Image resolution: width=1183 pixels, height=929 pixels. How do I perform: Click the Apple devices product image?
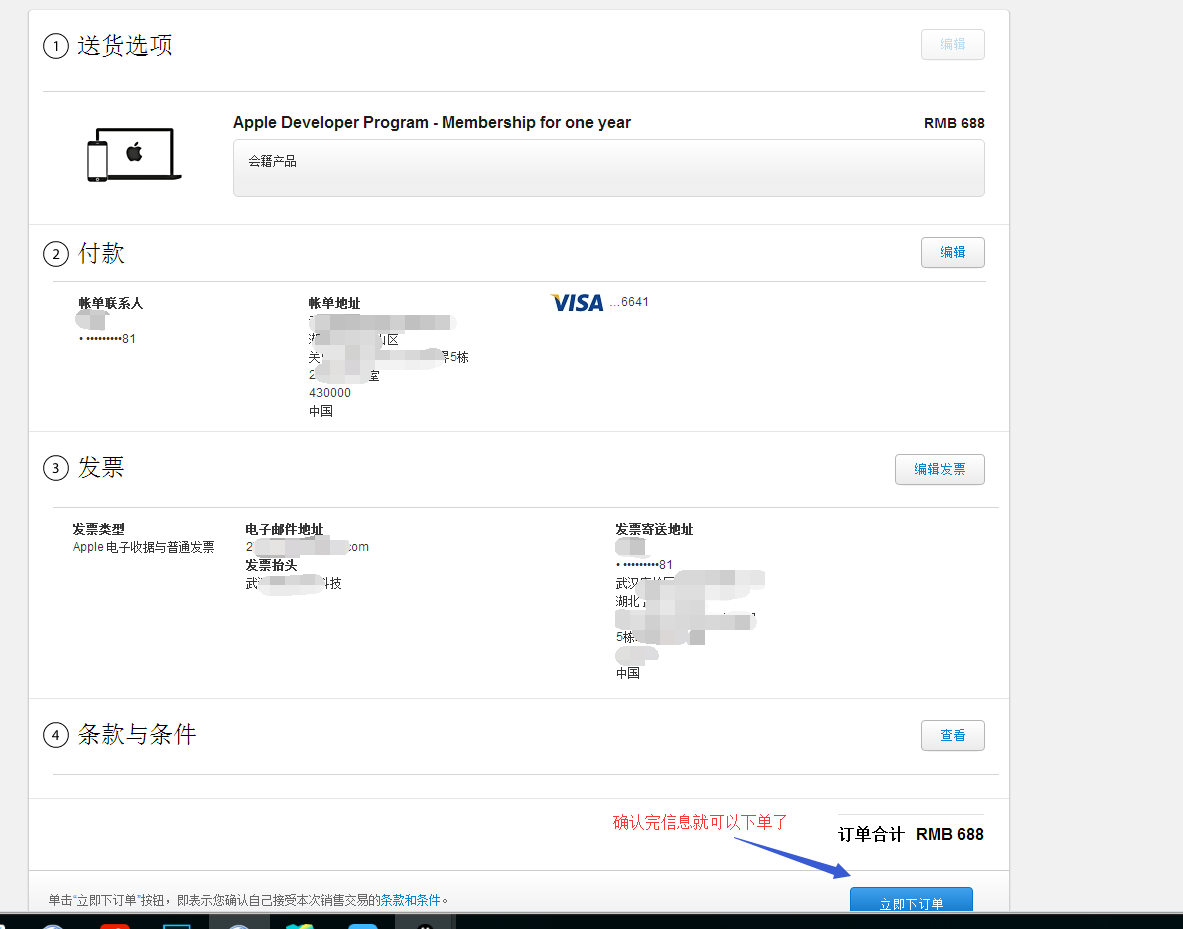point(133,155)
